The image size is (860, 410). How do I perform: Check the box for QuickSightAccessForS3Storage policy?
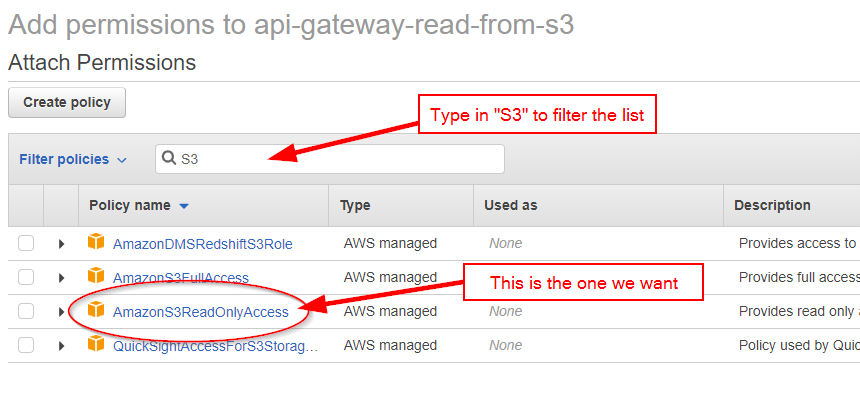(x=26, y=345)
